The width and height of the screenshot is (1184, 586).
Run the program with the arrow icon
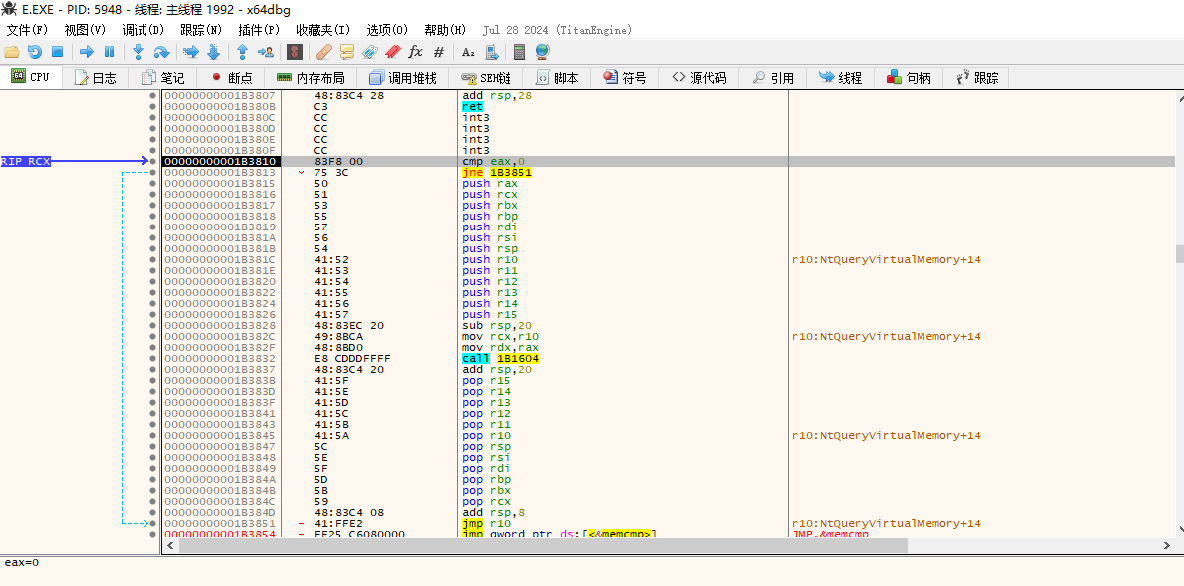87,52
